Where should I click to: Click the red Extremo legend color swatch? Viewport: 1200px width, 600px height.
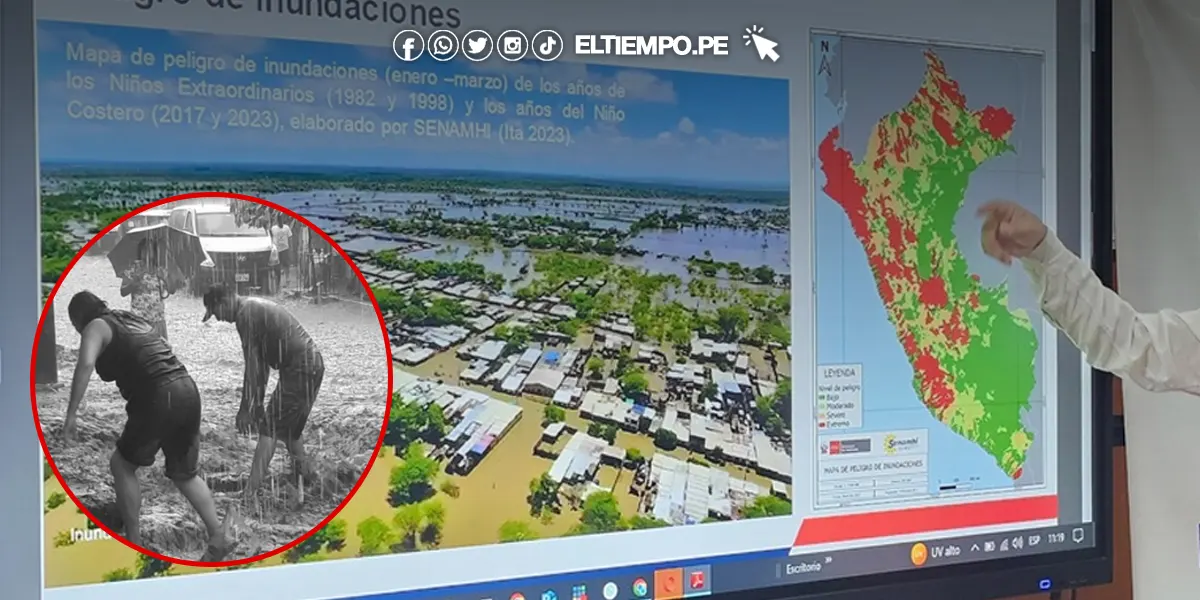tap(821, 424)
